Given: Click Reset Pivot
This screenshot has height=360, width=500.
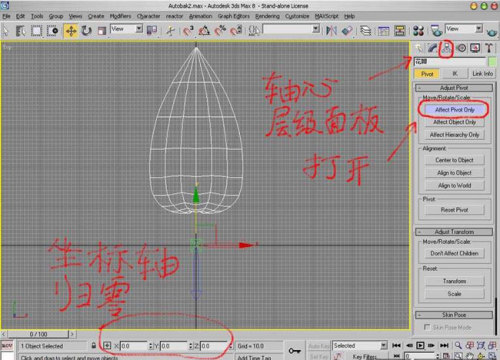Looking at the screenshot, I should click(x=455, y=210).
